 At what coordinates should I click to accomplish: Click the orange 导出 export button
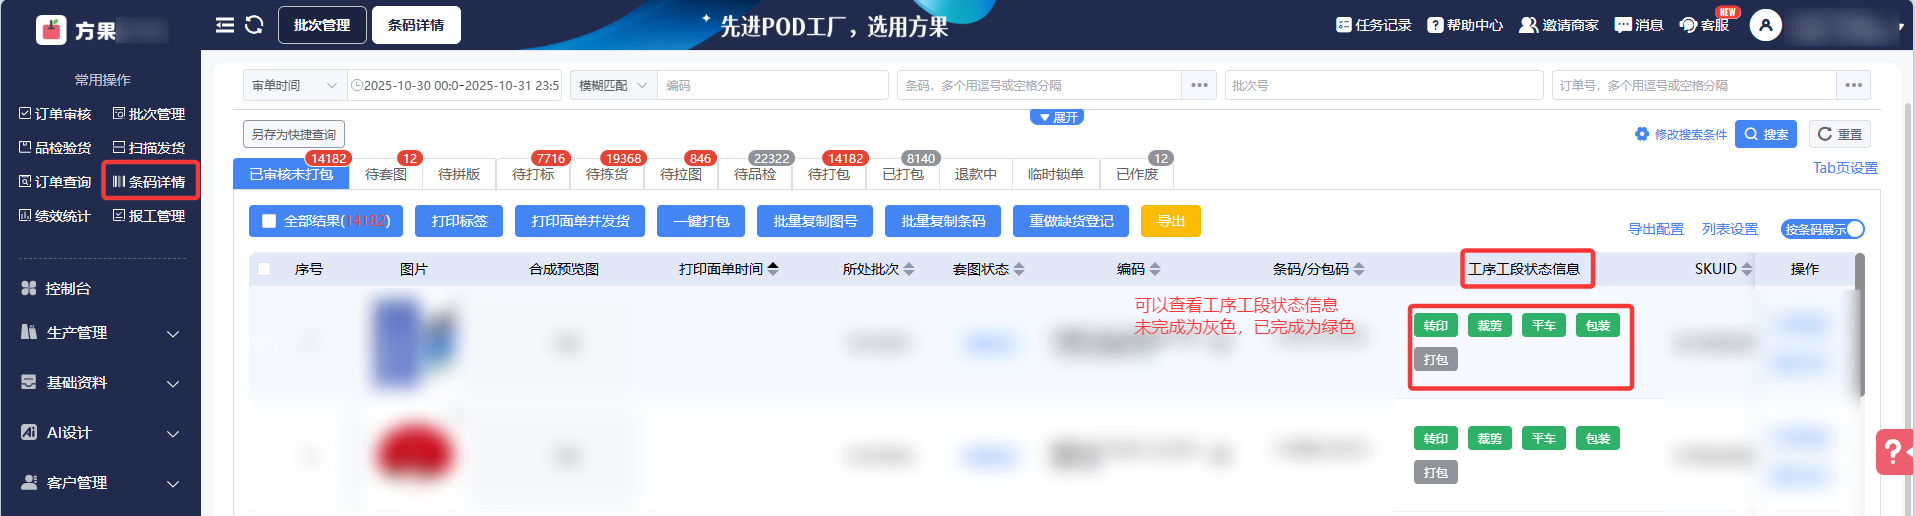coord(1170,221)
